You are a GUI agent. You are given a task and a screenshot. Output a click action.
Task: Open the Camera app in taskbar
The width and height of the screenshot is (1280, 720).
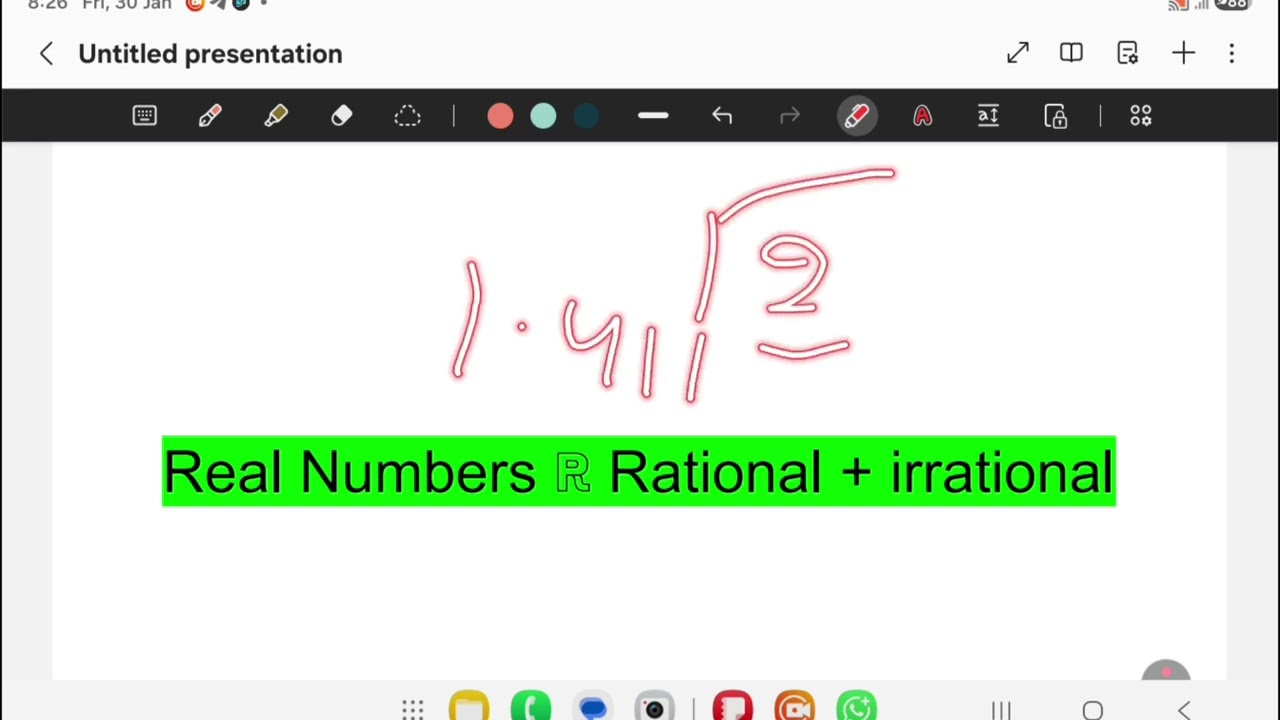pyautogui.click(x=654, y=707)
